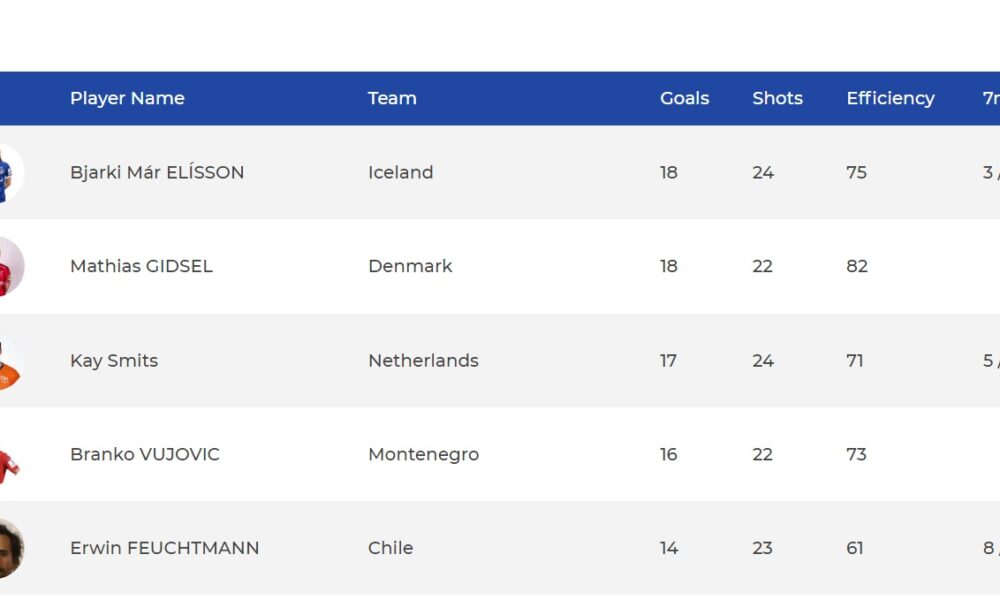
Task: Open Bjarki Már ELÍSSON player name
Action: (157, 173)
